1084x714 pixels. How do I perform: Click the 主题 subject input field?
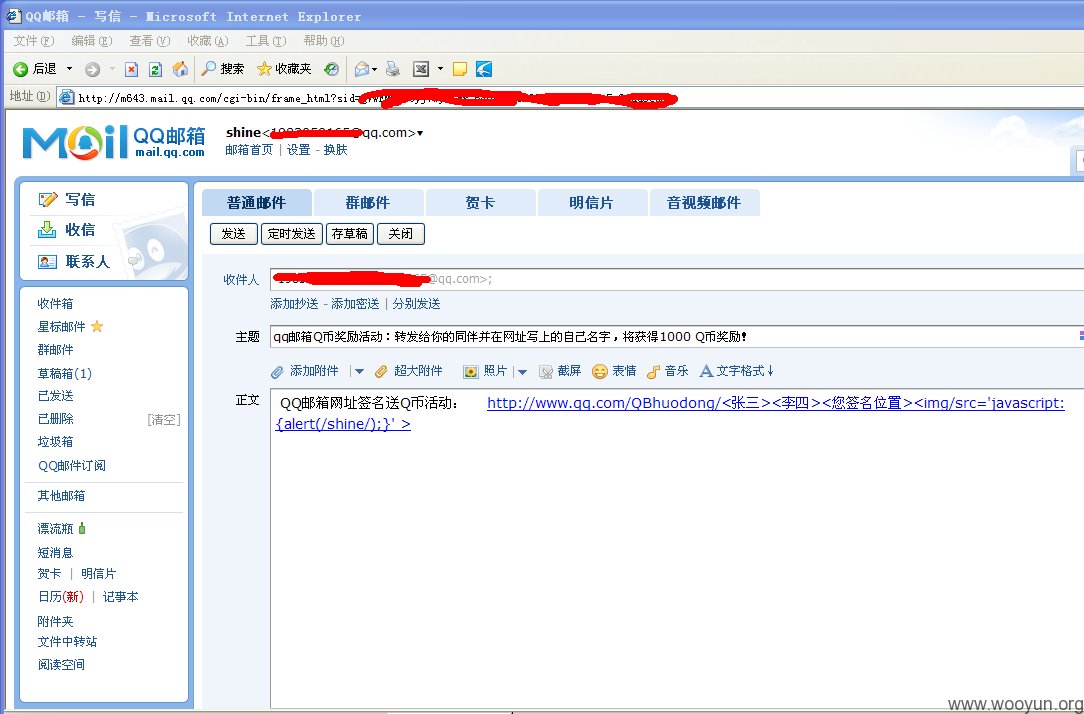coord(677,337)
